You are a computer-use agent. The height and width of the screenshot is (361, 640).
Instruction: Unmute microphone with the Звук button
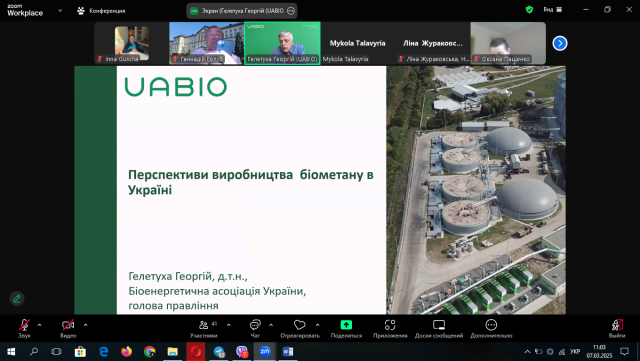pyautogui.click(x=24, y=328)
